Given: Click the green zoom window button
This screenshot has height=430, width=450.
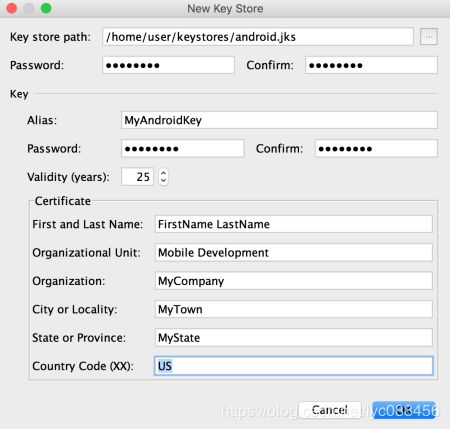Looking at the screenshot, I should click(x=46, y=8).
